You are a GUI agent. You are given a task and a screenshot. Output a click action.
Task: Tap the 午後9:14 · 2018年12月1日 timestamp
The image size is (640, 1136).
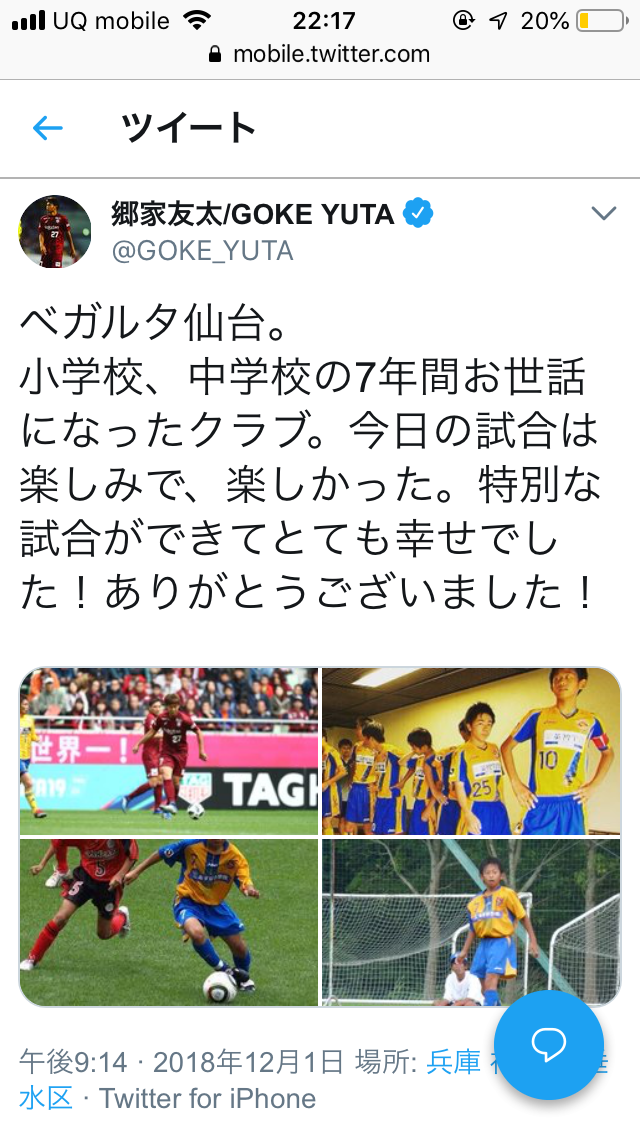point(181,1062)
